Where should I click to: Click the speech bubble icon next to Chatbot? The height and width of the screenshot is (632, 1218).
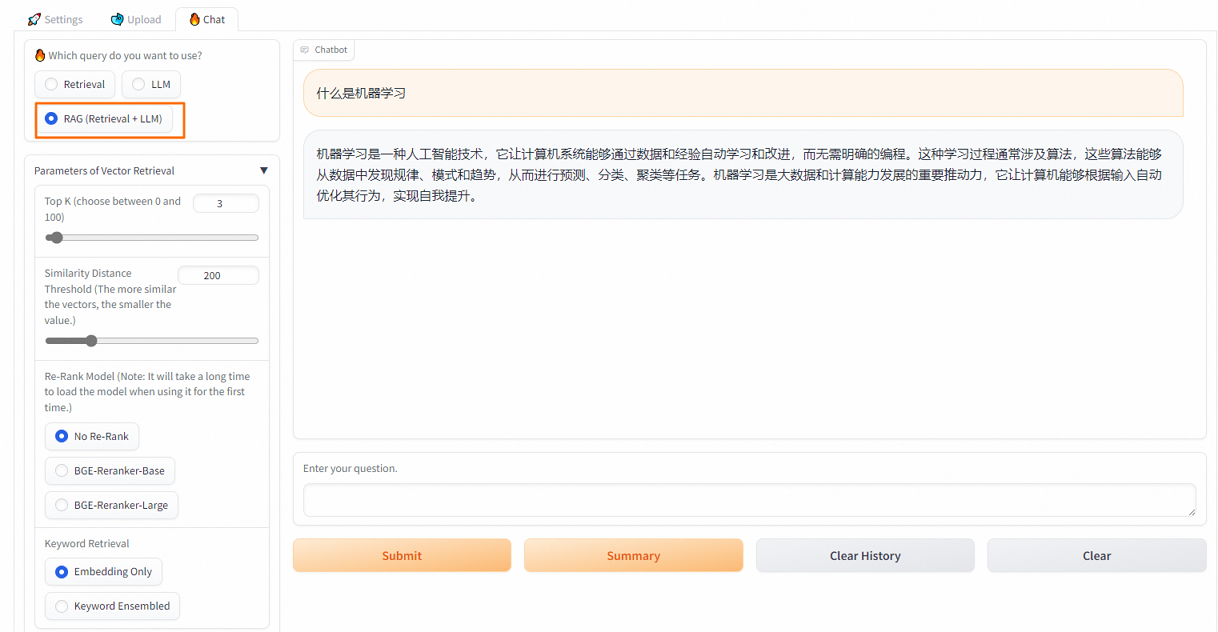click(x=307, y=49)
